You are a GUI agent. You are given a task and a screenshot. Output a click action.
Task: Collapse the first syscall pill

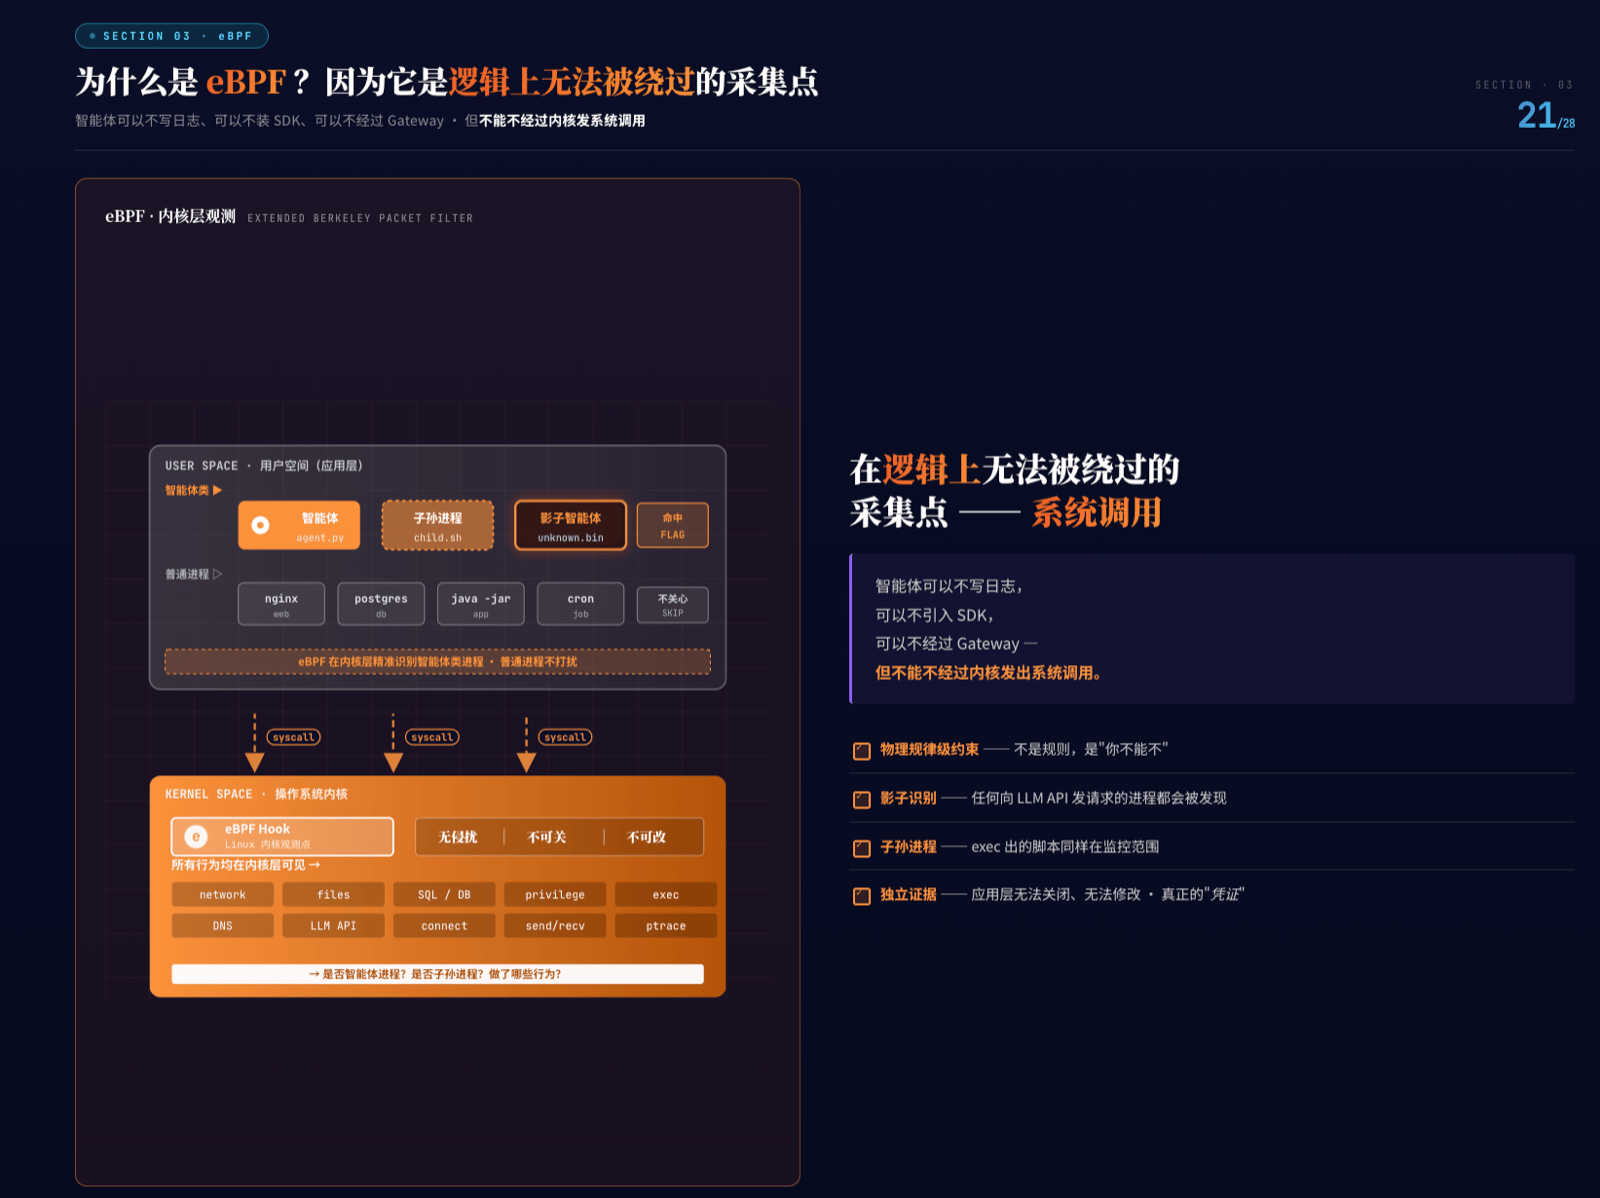click(x=294, y=737)
